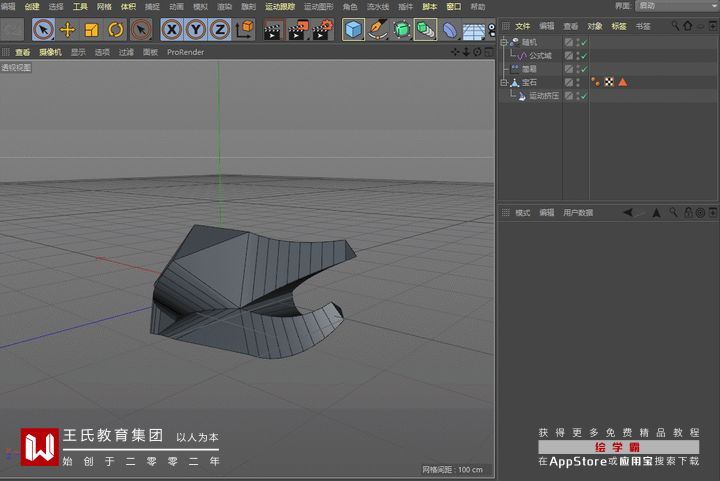Viewport: 720px width, 481px height.
Task: Toggle green checkmark for 随机
Action: click(584, 42)
